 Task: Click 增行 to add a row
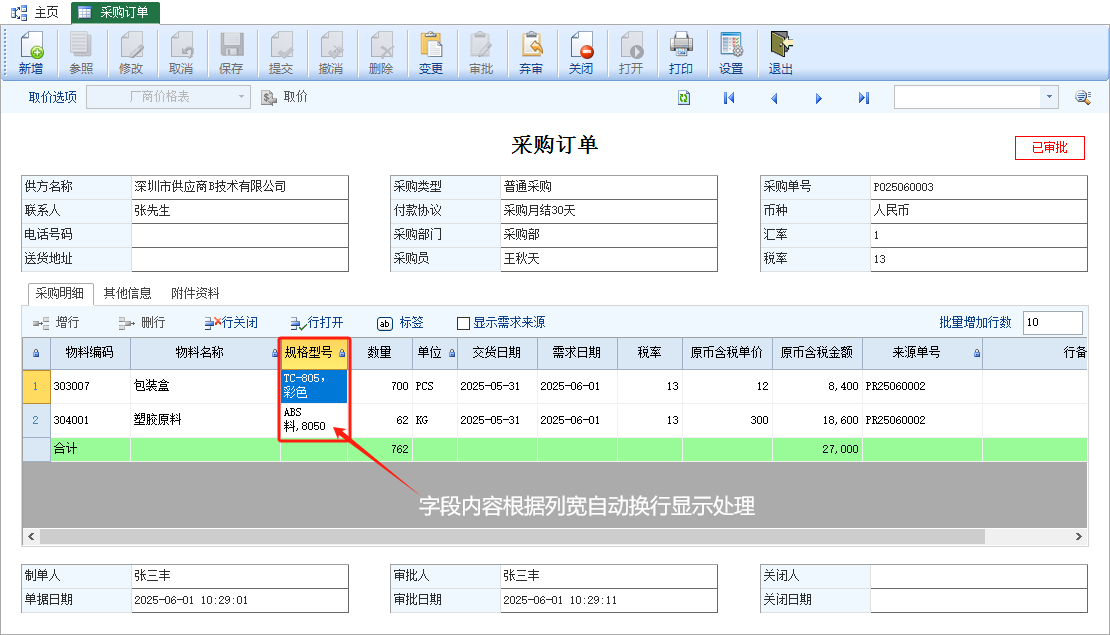(x=56, y=323)
